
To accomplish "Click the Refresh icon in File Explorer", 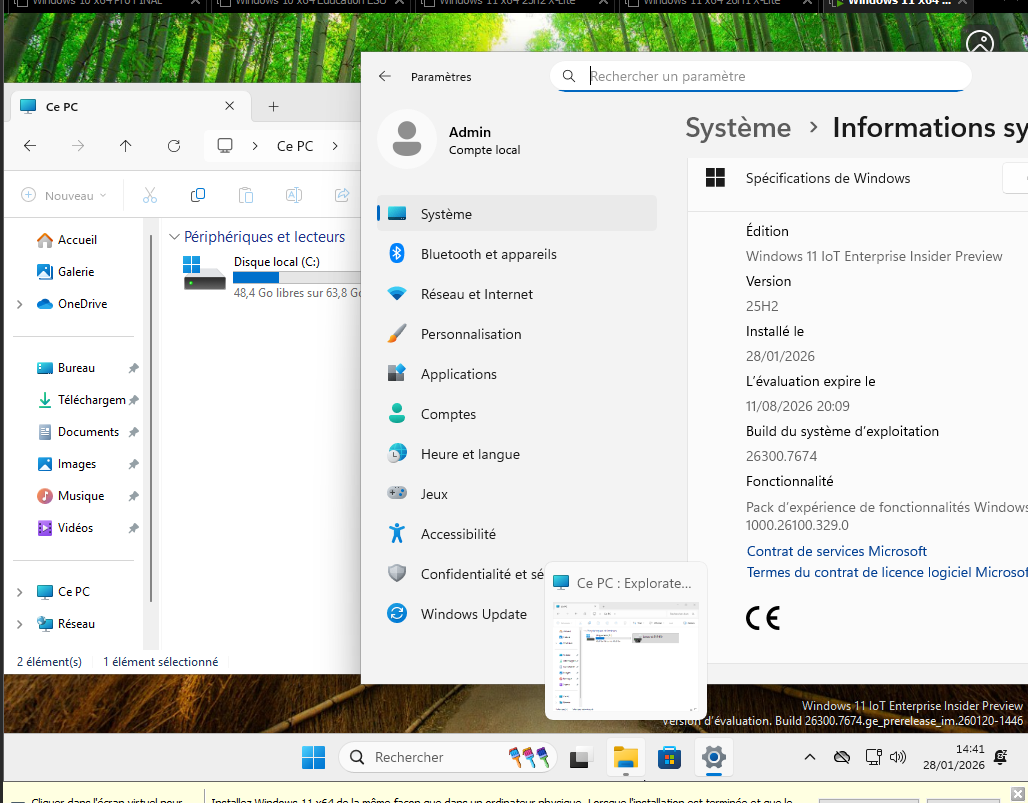I will pyautogui.click(x=174, y=146).
